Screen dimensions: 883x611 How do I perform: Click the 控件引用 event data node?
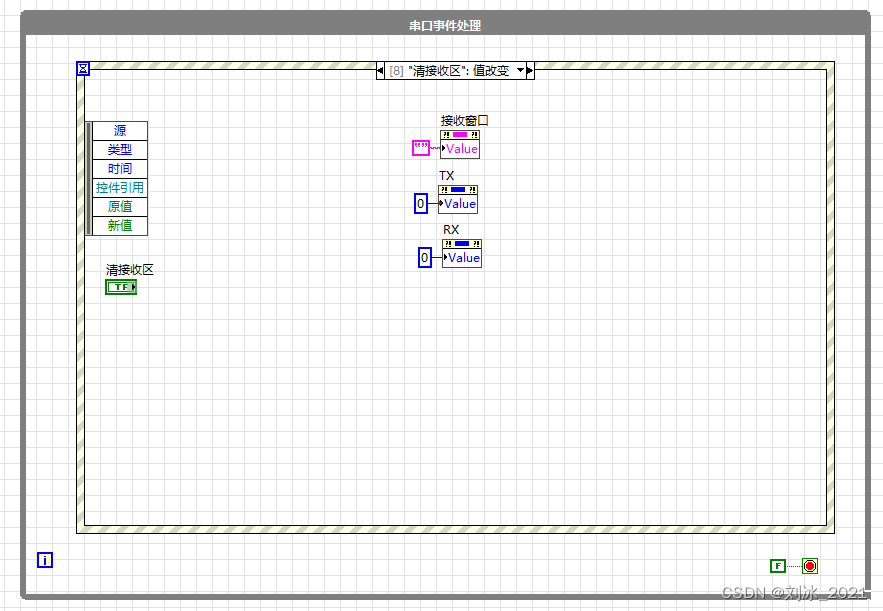pos(120,188)
